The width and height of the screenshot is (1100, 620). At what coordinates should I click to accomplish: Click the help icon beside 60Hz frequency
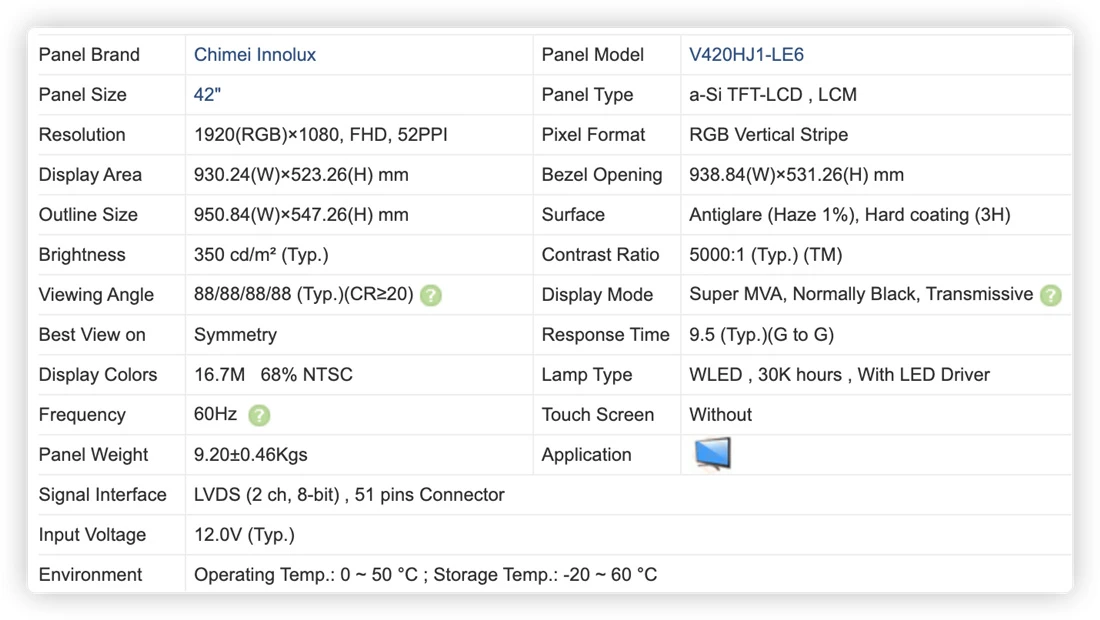pyautogui.click(x=259, y=415)
